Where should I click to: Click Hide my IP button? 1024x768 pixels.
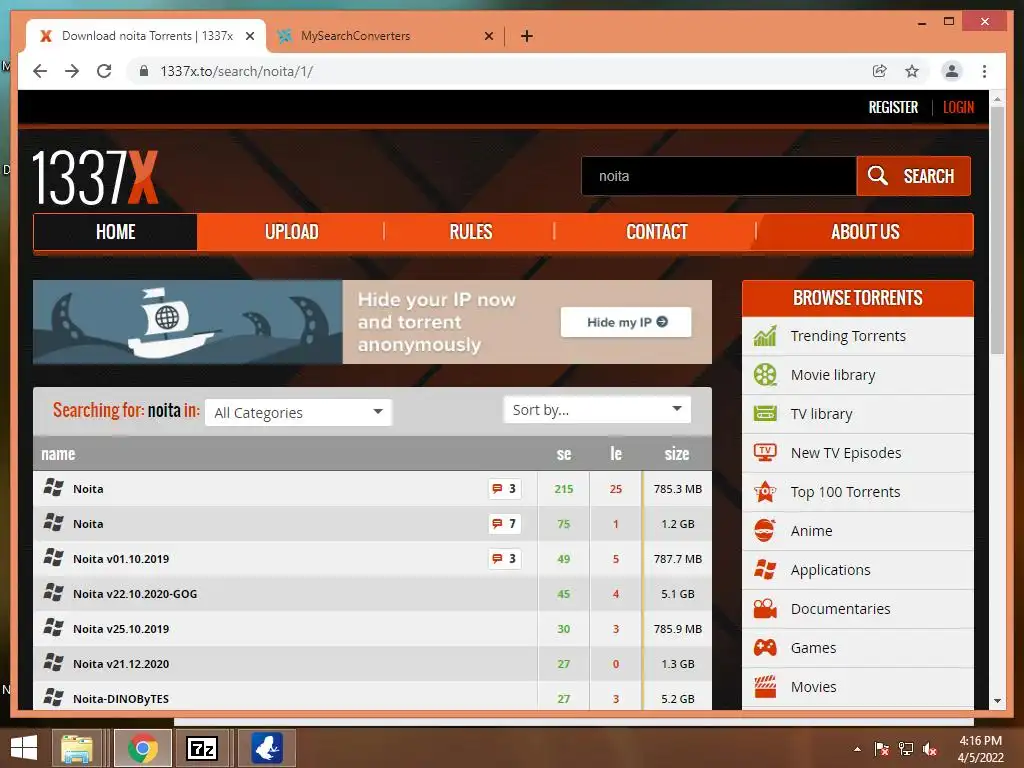pyautogui.click(x=626, y=322)
